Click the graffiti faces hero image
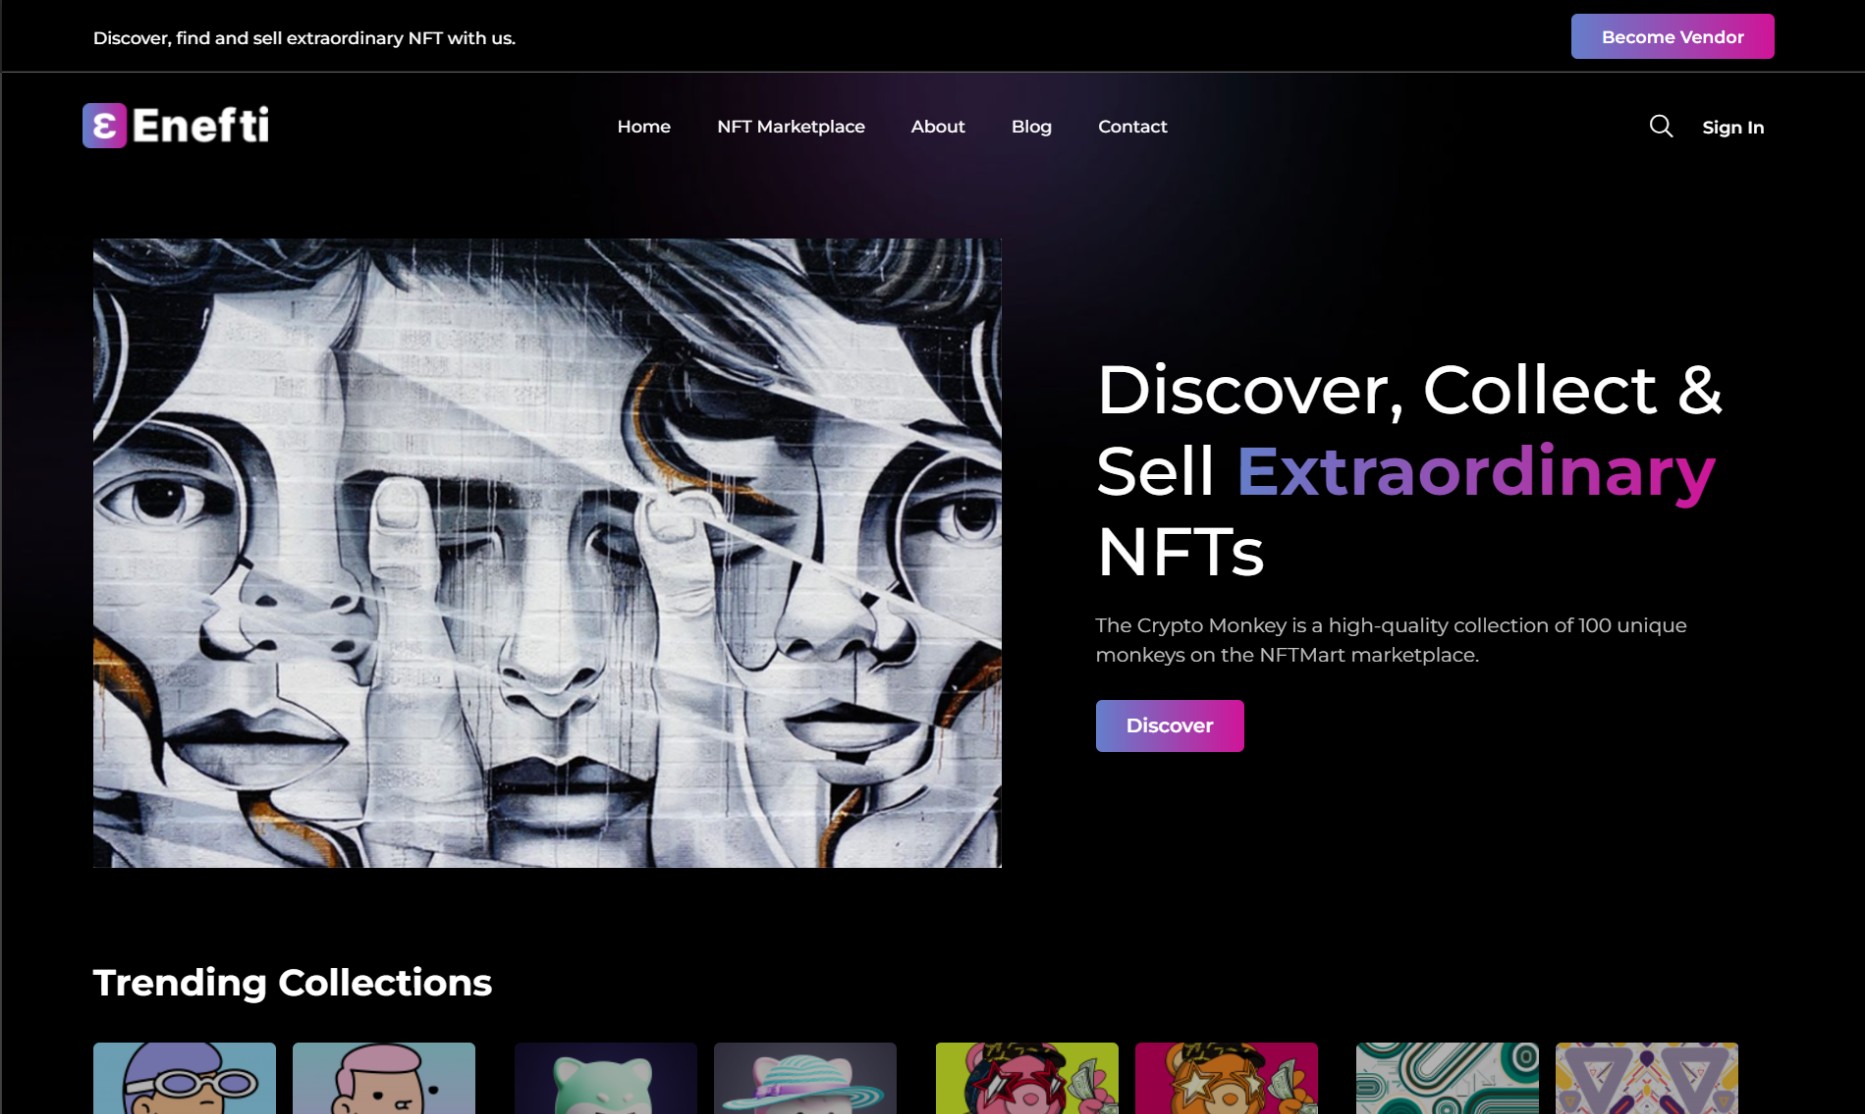Image resolution: width=1865 pixels, height=1114 pixels. coord(547,552)
